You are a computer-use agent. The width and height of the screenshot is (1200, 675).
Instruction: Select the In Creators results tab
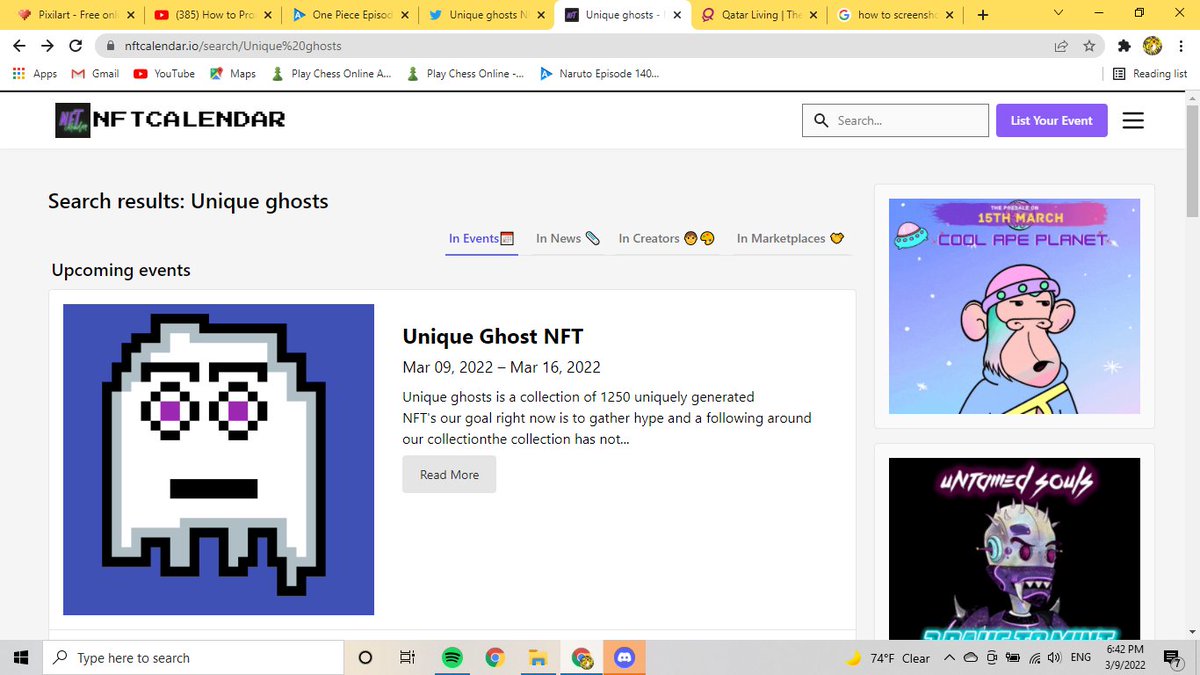click(x=666, y=238)
